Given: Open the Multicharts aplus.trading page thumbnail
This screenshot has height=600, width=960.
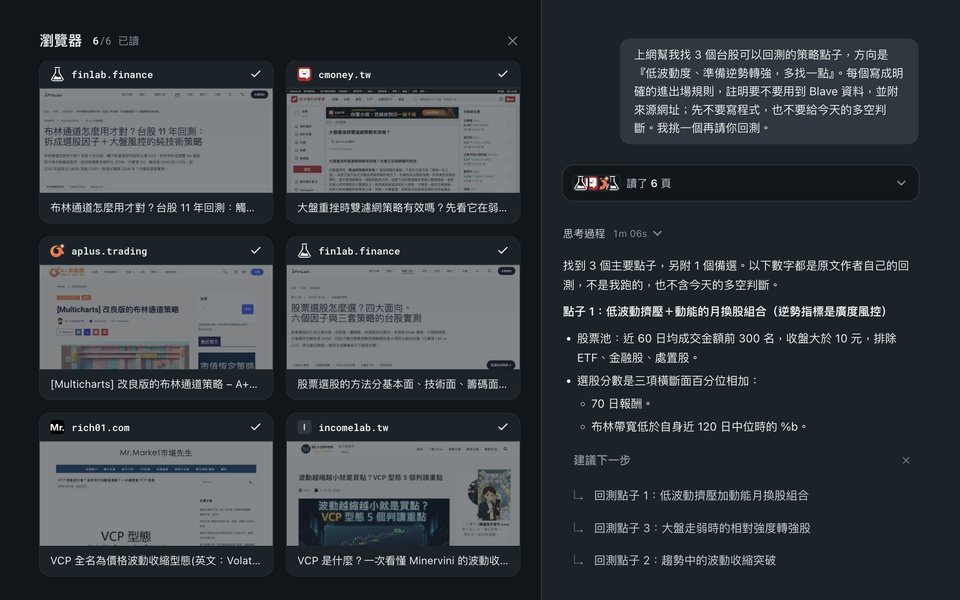Looking at the screenshot, I should coord(156,317).
